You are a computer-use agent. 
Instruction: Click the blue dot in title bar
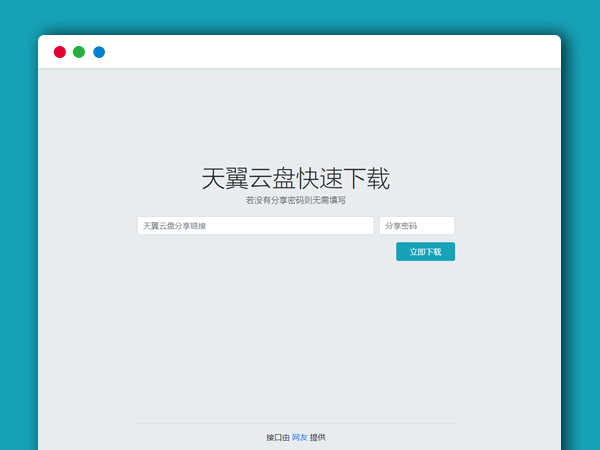point(99,52)
